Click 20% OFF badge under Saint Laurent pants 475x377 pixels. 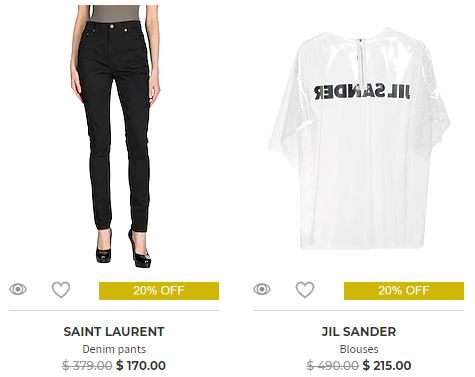[x=159, y=291]
